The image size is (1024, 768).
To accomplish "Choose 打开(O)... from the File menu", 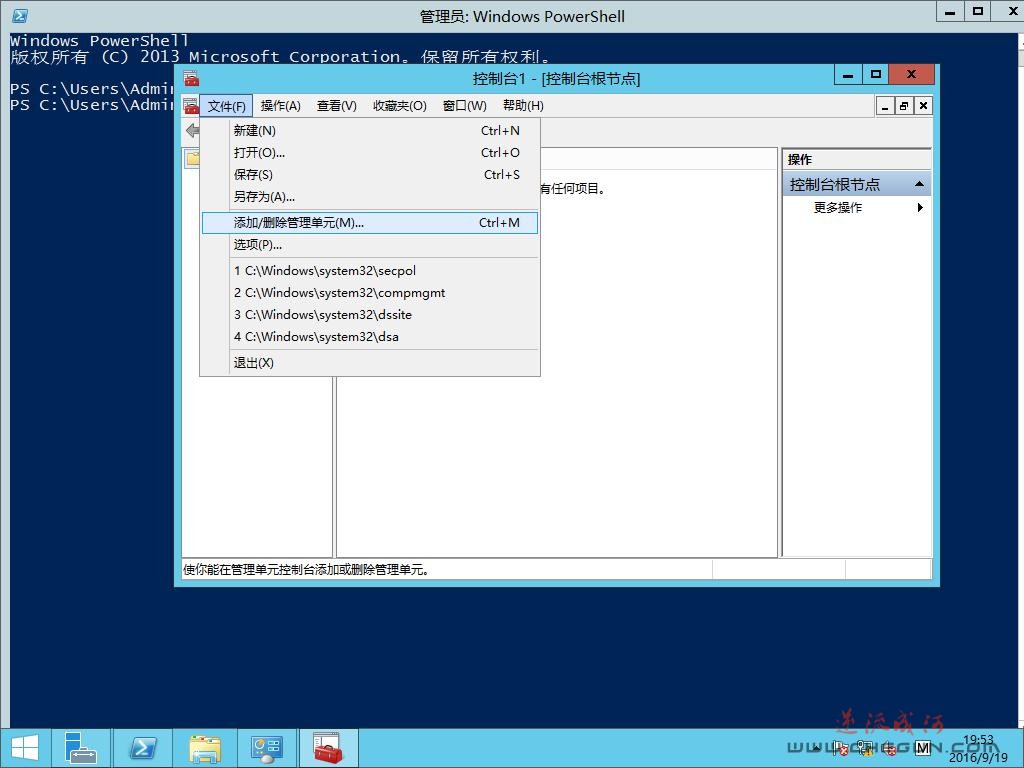I will click(370, 153).
